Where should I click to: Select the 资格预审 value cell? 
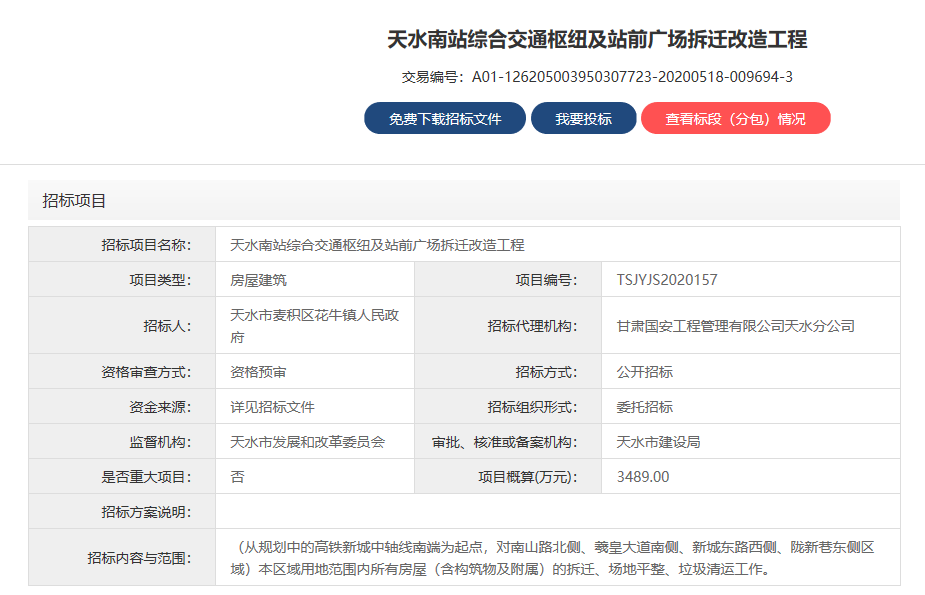[259, 372]
